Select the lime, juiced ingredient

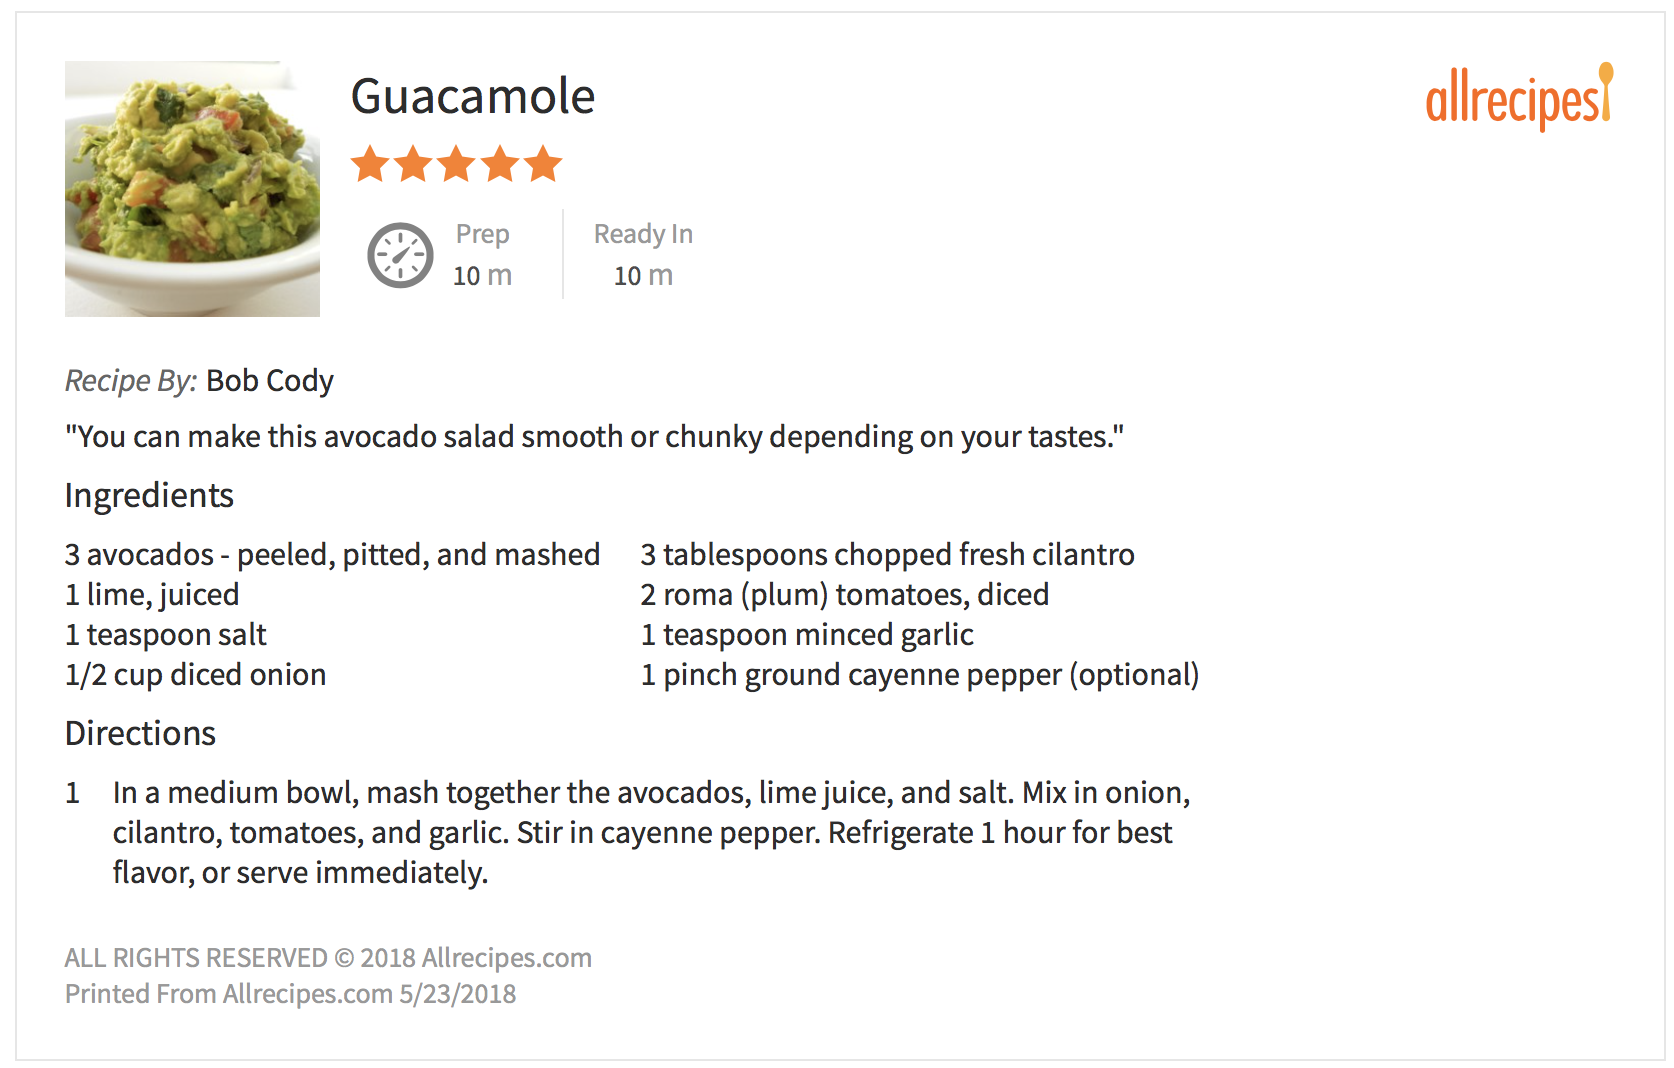[152, 595]
